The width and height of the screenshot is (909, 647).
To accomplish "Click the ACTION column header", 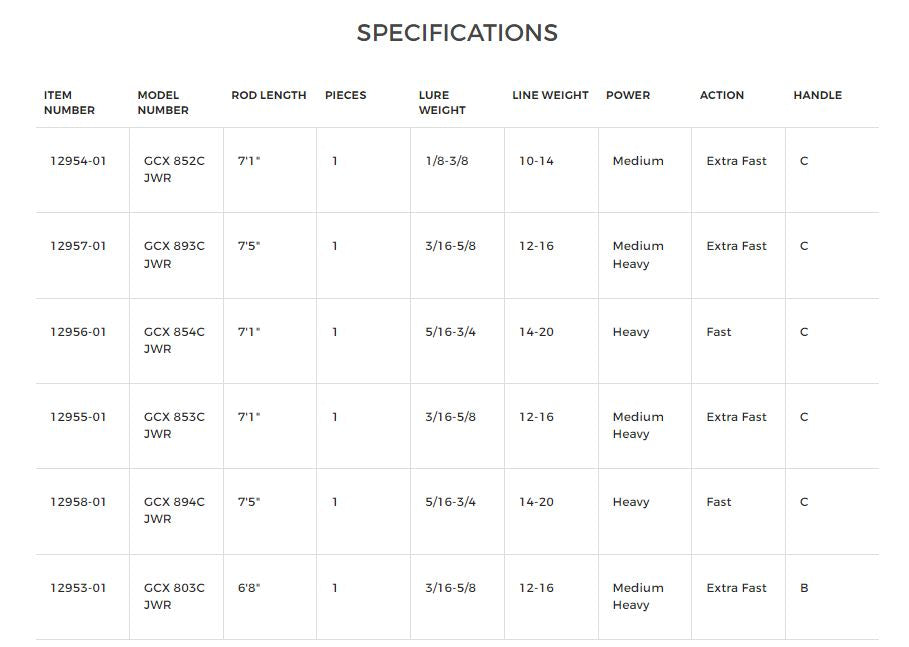I will click(x=722, y=95).
